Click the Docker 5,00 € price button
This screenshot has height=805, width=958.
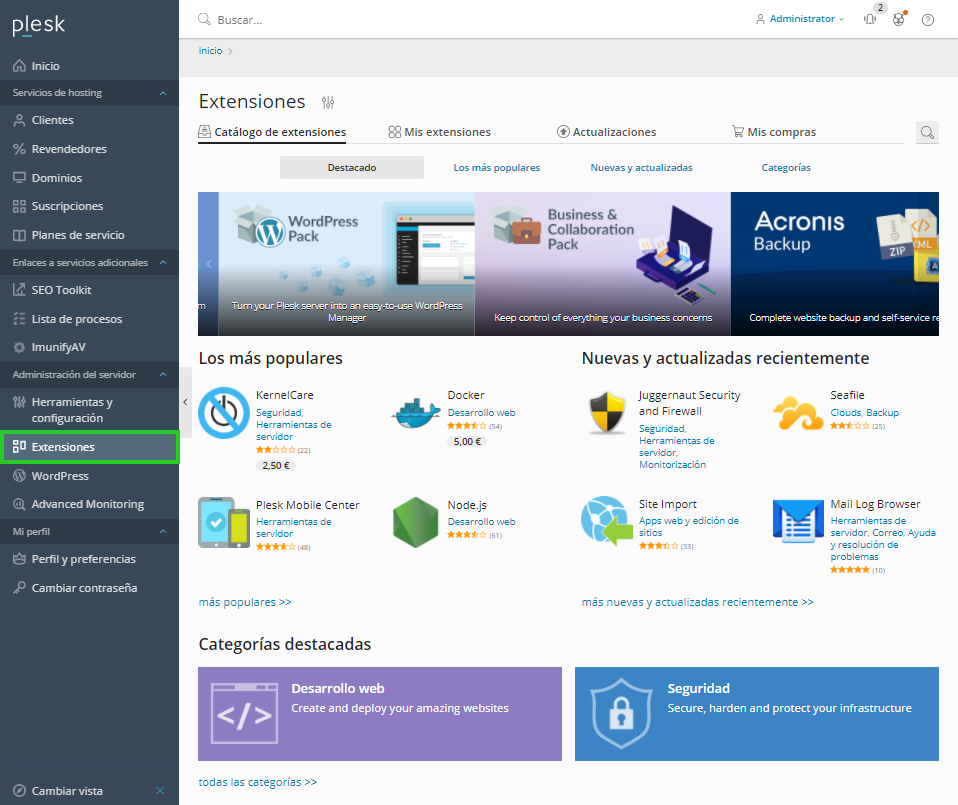pyautogui.click(x=467, y=442)
